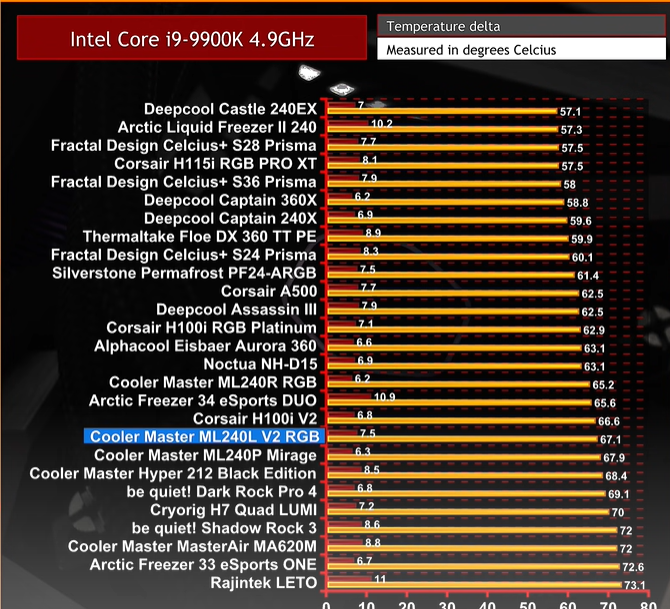
Task: Click the 65.2 value for ML240R RGB
Action: tap(603, 385)
